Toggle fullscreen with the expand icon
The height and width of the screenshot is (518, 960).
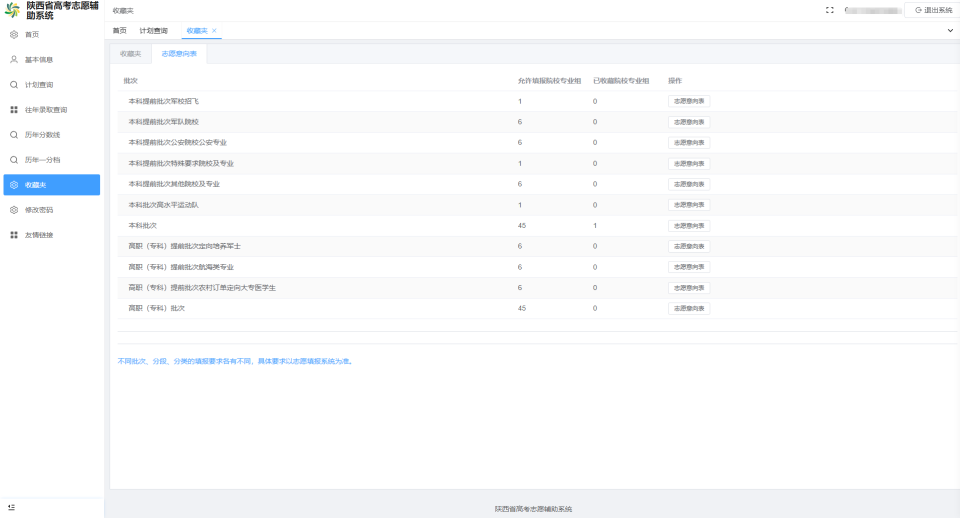(830, 10)
